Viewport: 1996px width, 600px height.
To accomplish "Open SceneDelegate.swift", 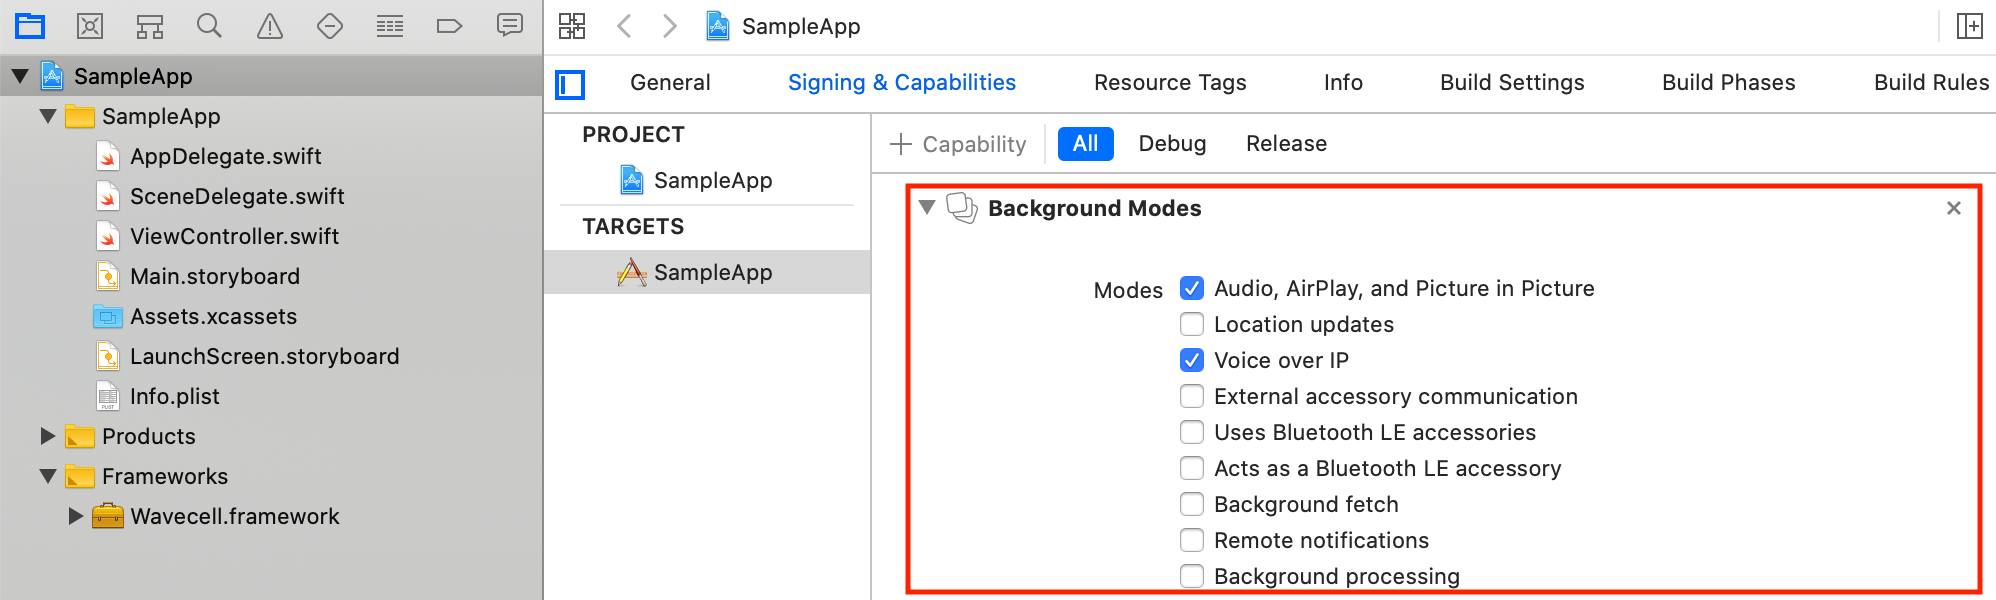I will [x=237, y=196].
